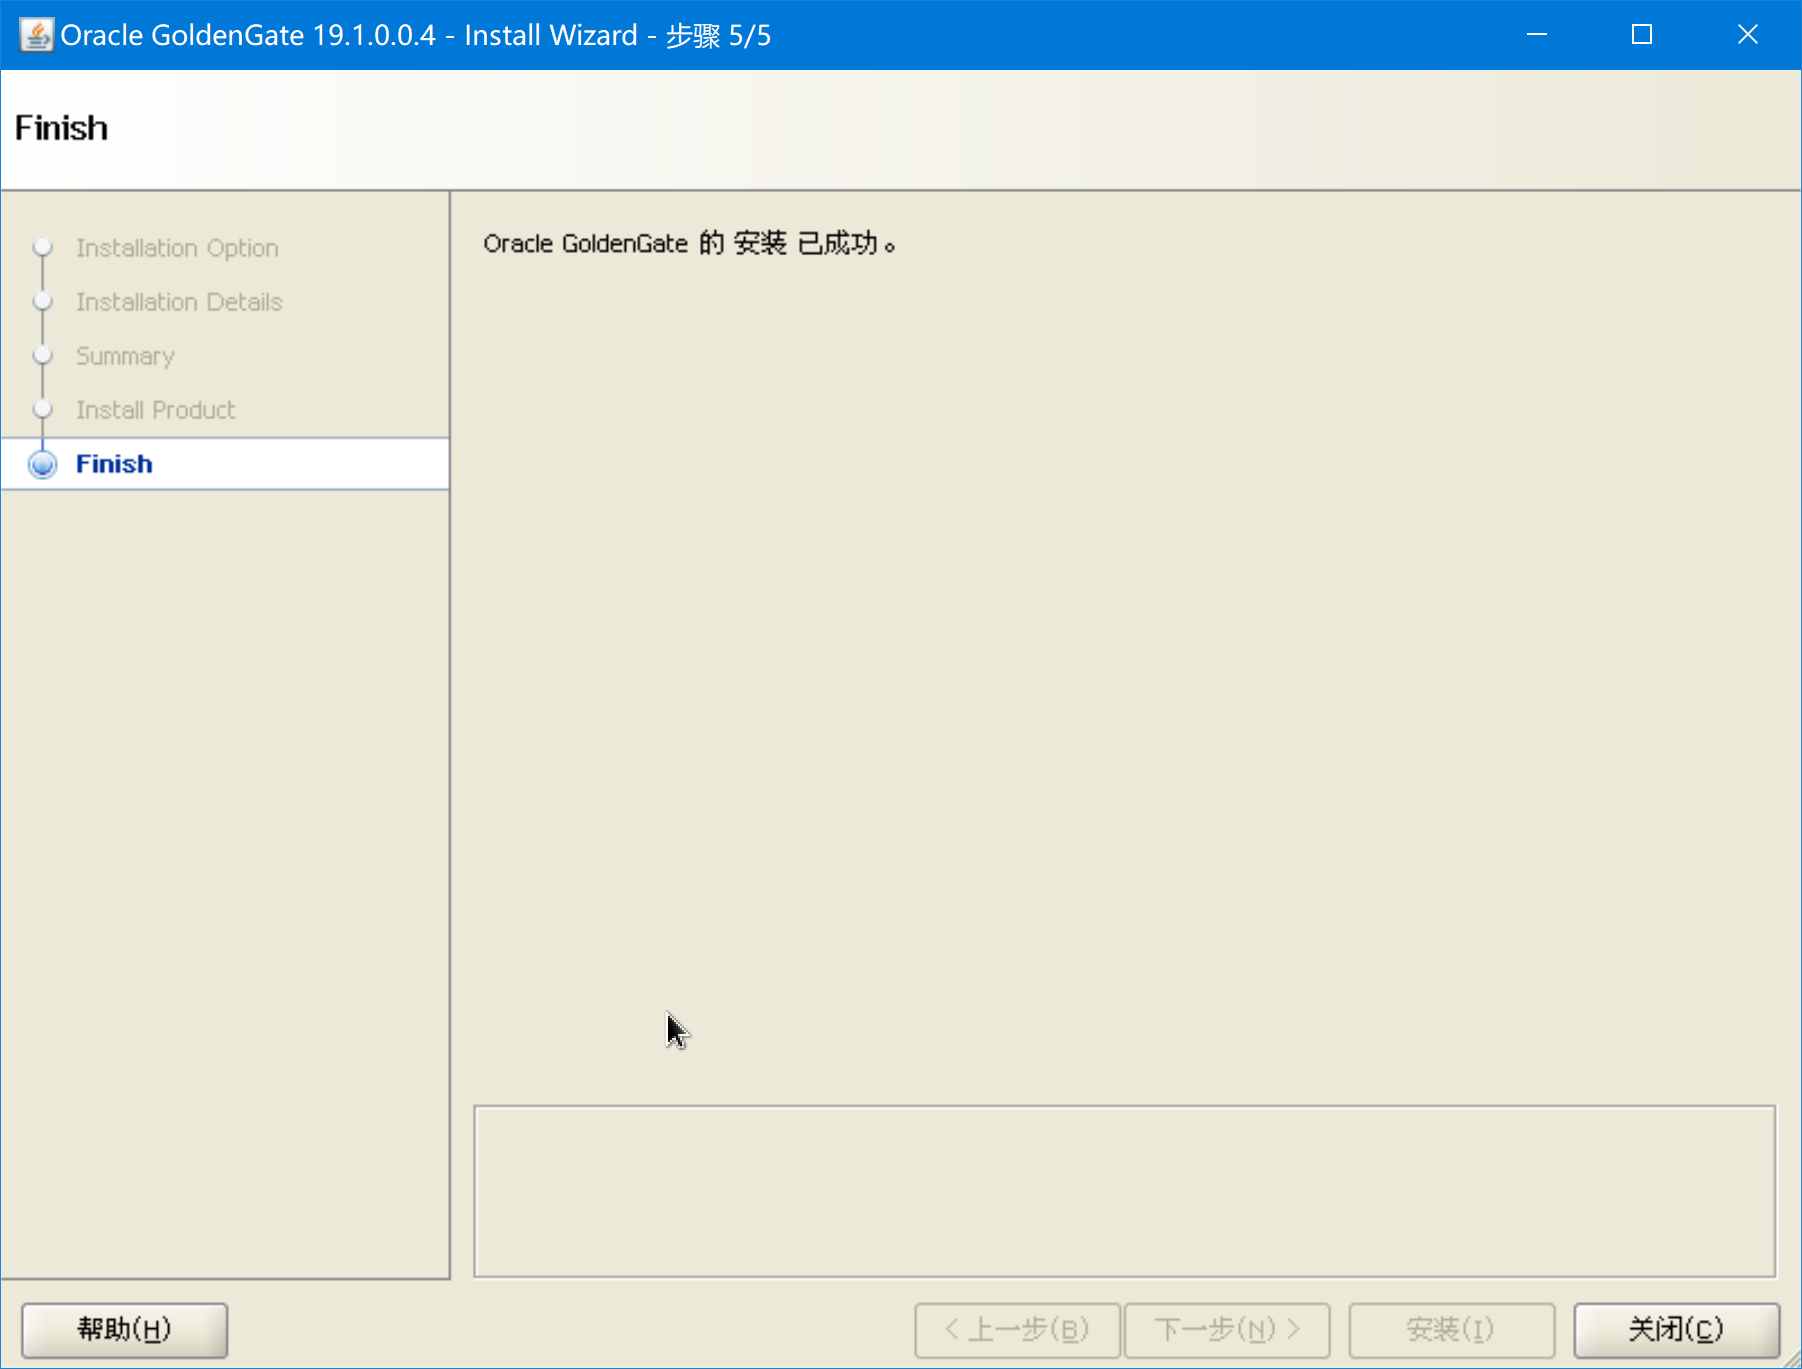Click the empty message box below the content
This screenshot has width=1802, height=1369.
pos(1125,1191)
